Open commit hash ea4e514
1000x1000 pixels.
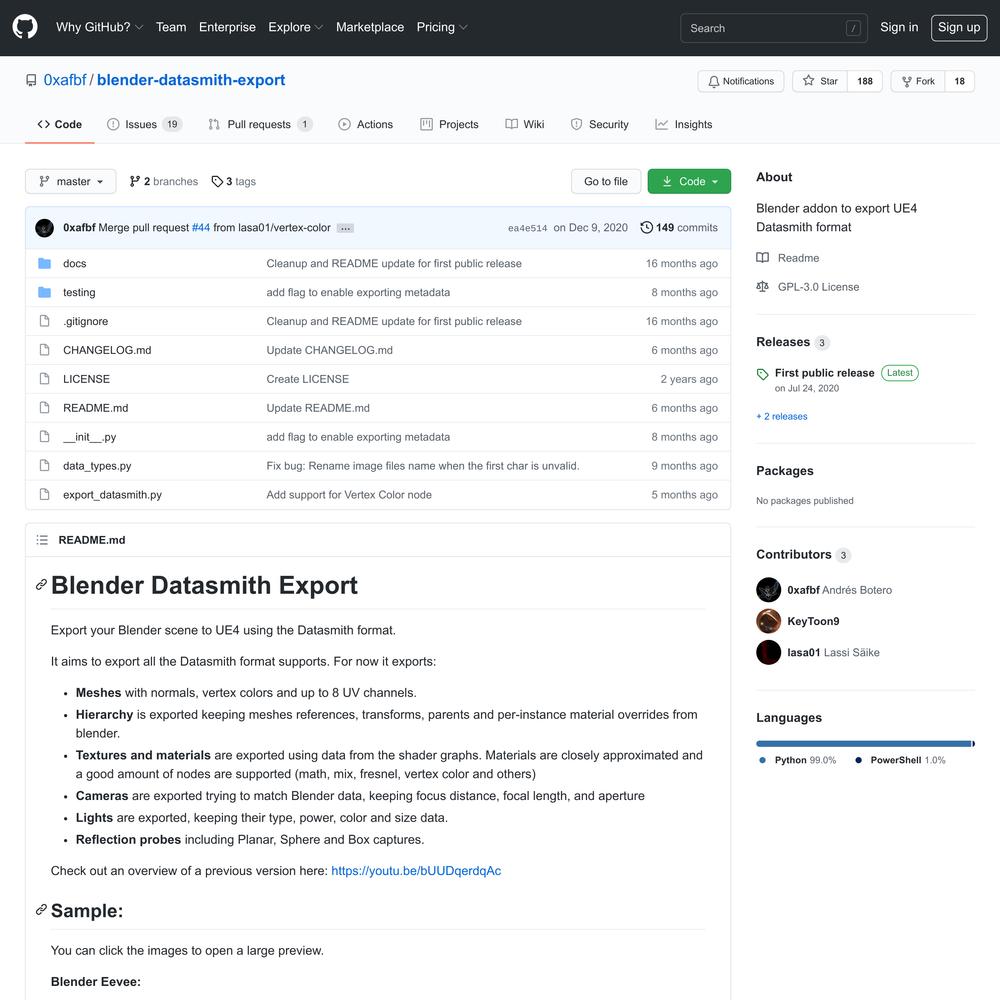527,228
